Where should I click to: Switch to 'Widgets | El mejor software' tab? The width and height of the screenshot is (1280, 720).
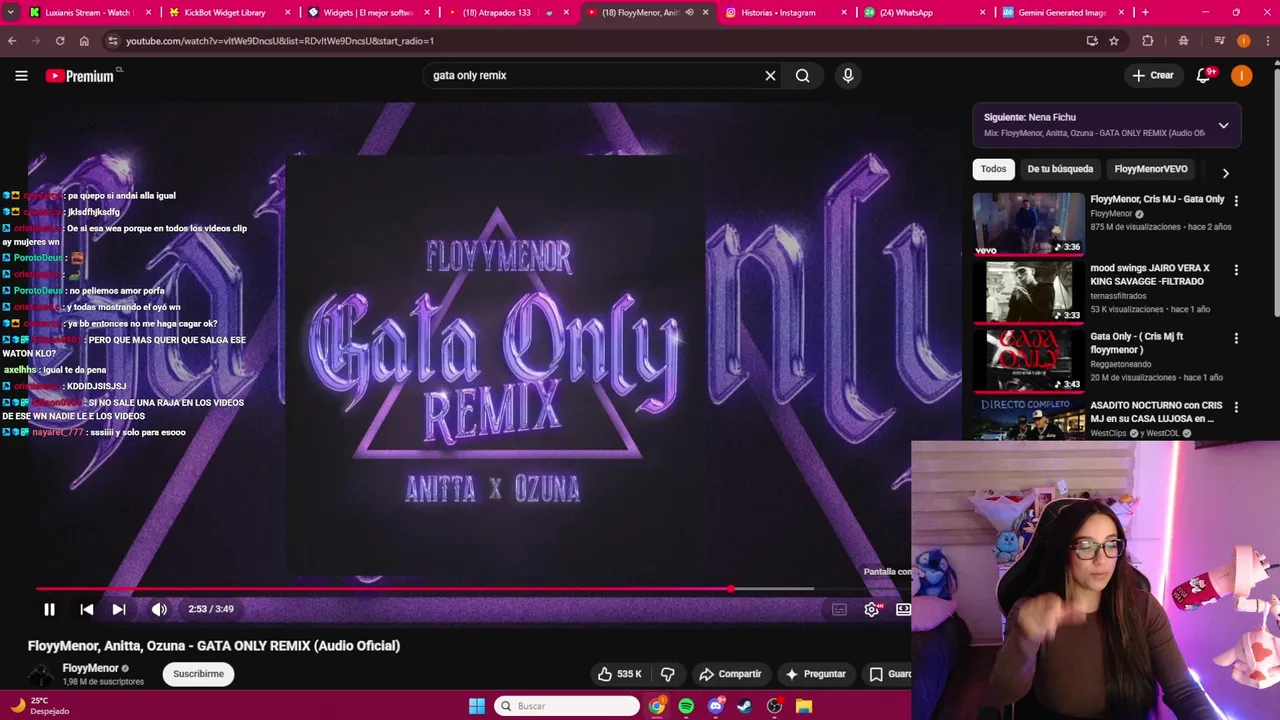366,12
